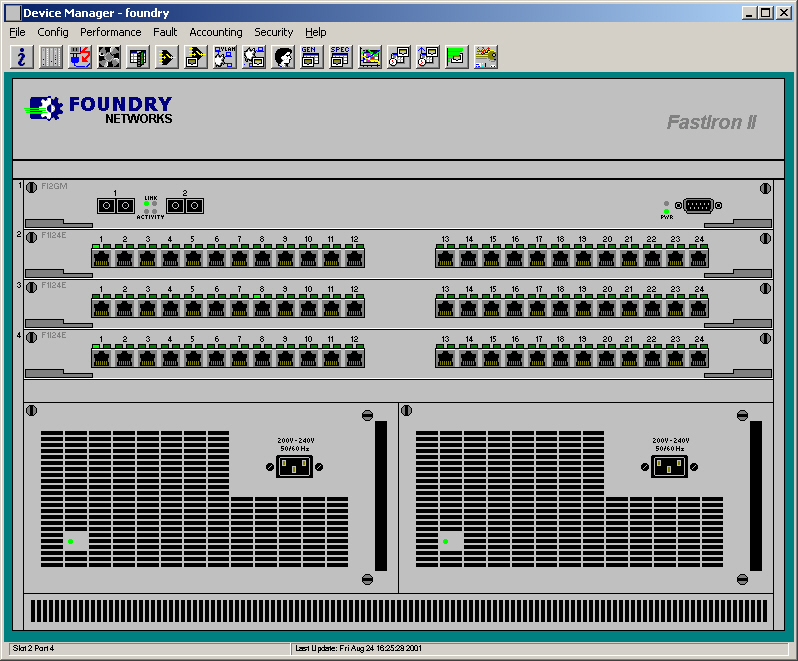Select port 24 on slot 4 module
This screenshot has height=661, width=798.
[x=699, y=358]
